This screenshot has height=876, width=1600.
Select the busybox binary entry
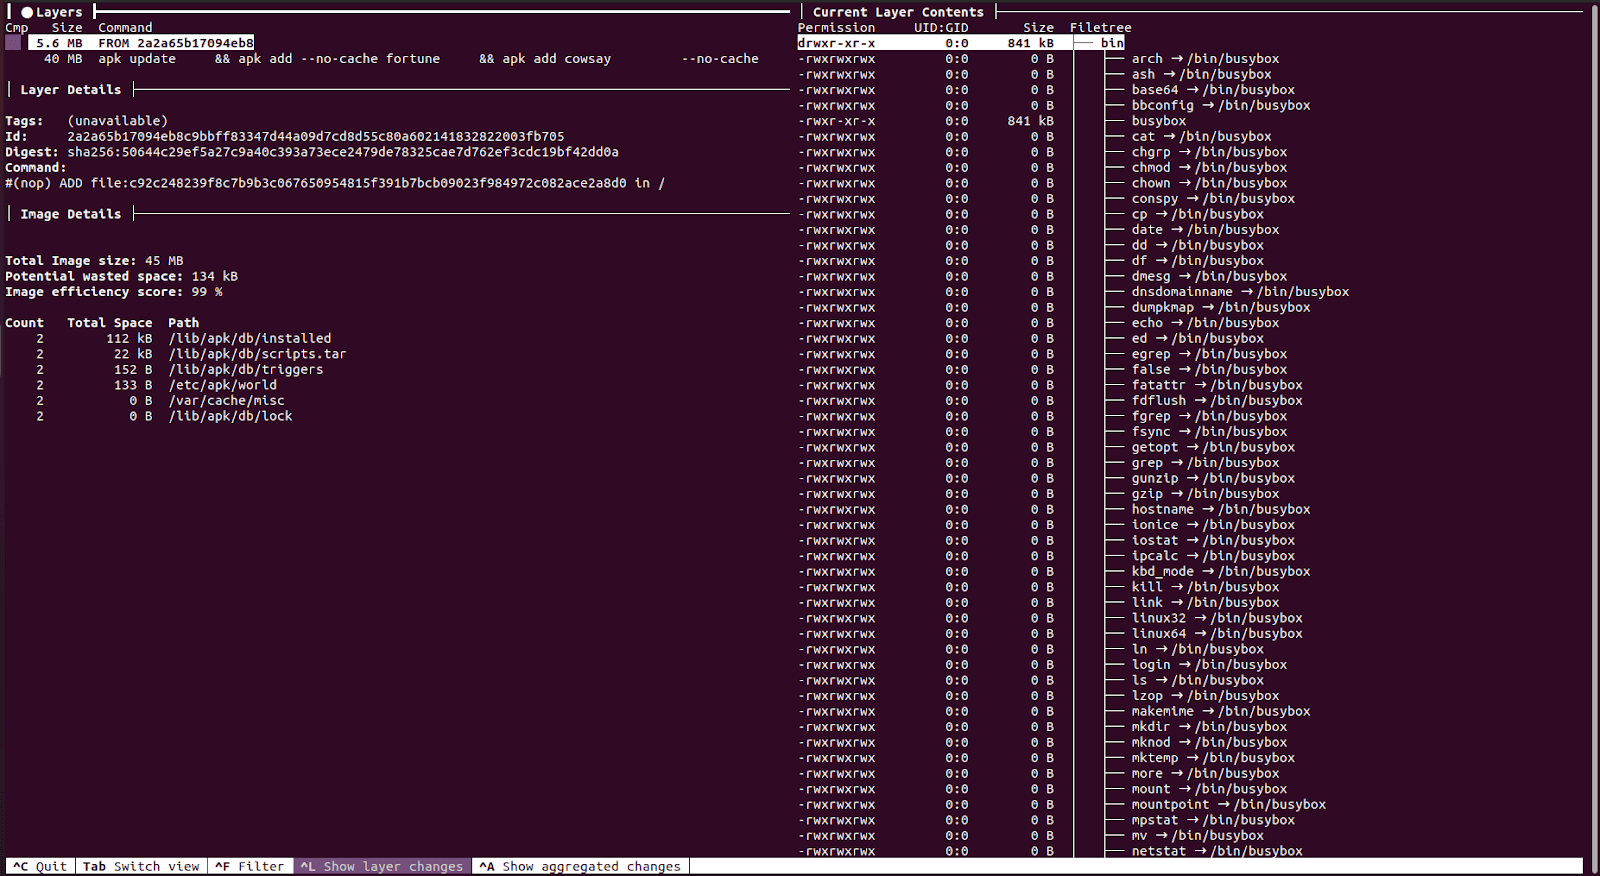(x=1158, y=121)
